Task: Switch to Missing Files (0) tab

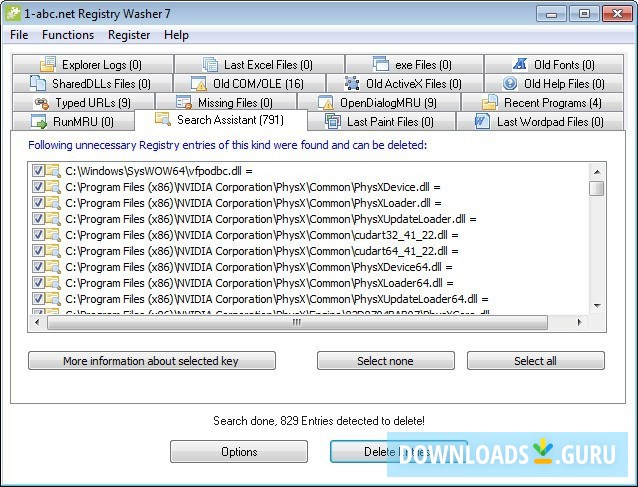Action: click(x=226, y=103)
